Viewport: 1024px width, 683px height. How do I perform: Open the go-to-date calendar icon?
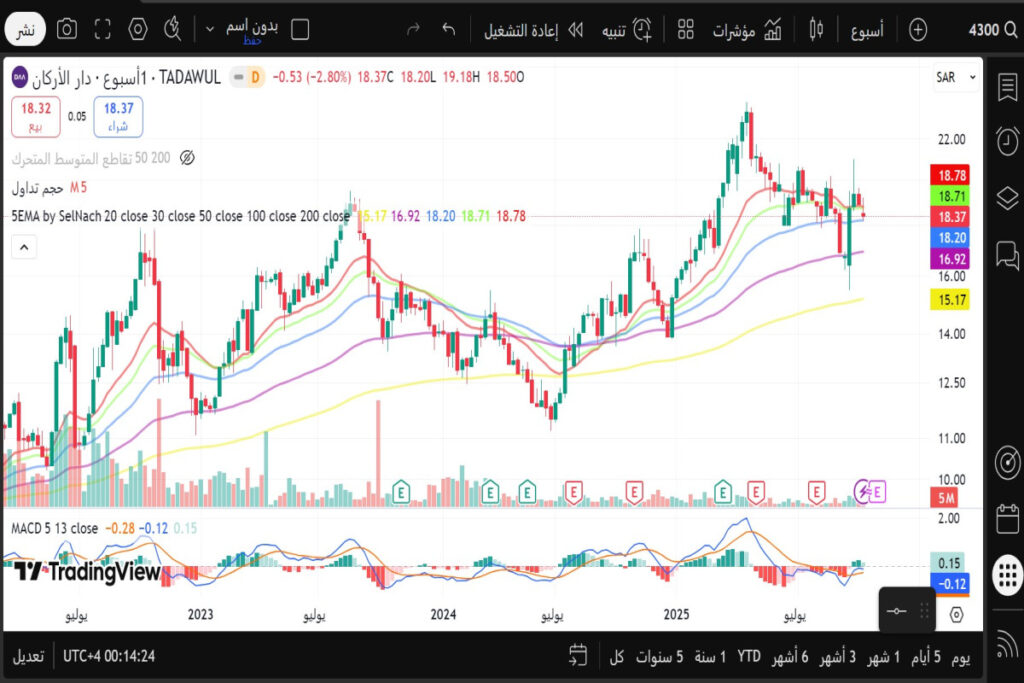click(x=577, y=656)
